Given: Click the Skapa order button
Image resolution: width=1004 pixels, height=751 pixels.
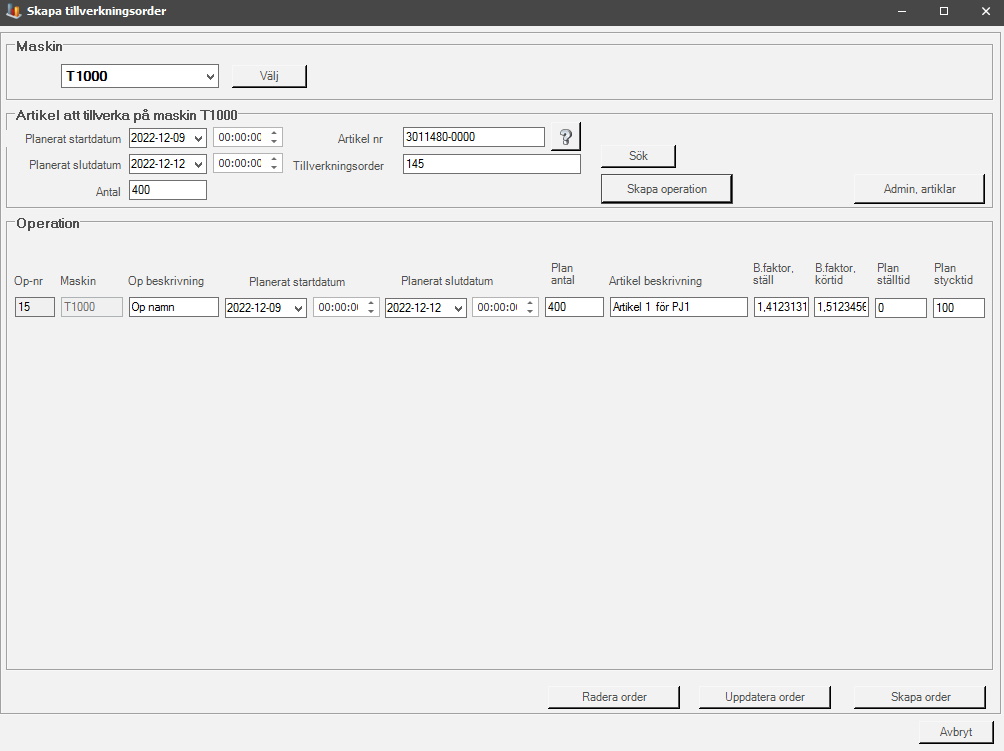Looking at the screenshot, I should [920, 697].
